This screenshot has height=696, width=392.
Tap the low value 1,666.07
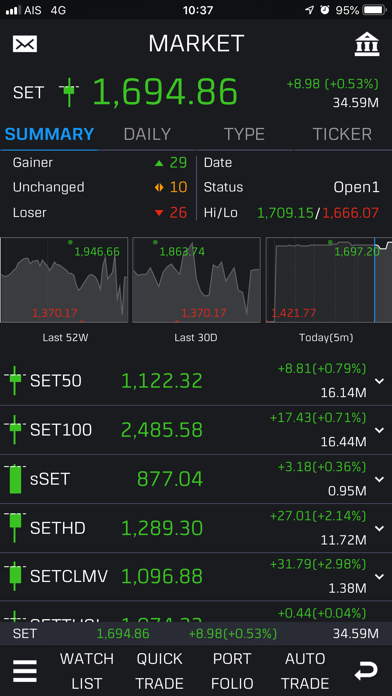pos(350,213)
